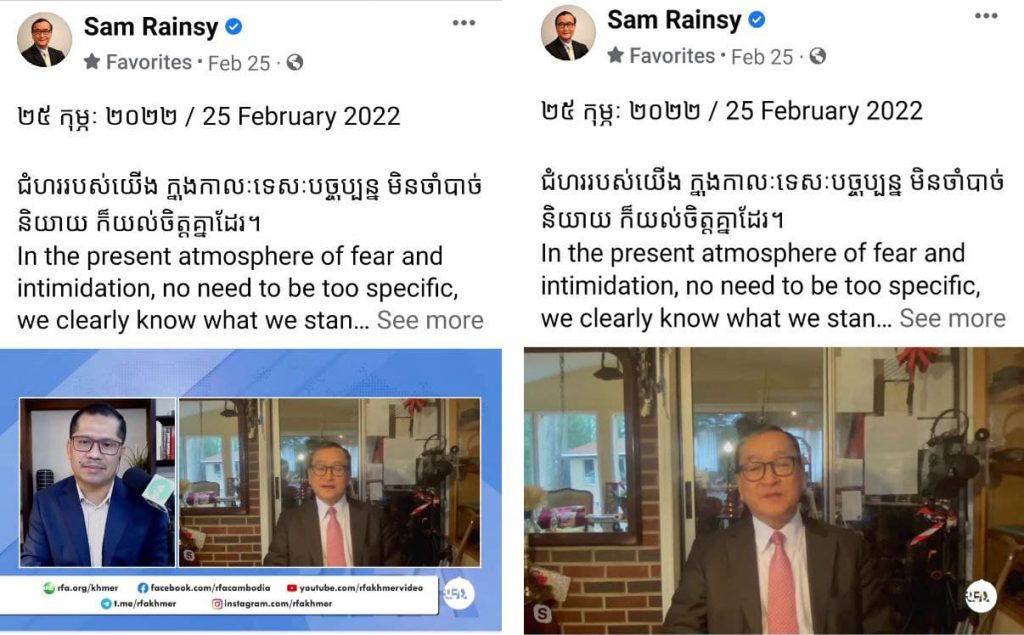The height and width of the screenshot is (635, 1024).
Task: Click the globe privacy icon on the left post
Action: point(295,63)
